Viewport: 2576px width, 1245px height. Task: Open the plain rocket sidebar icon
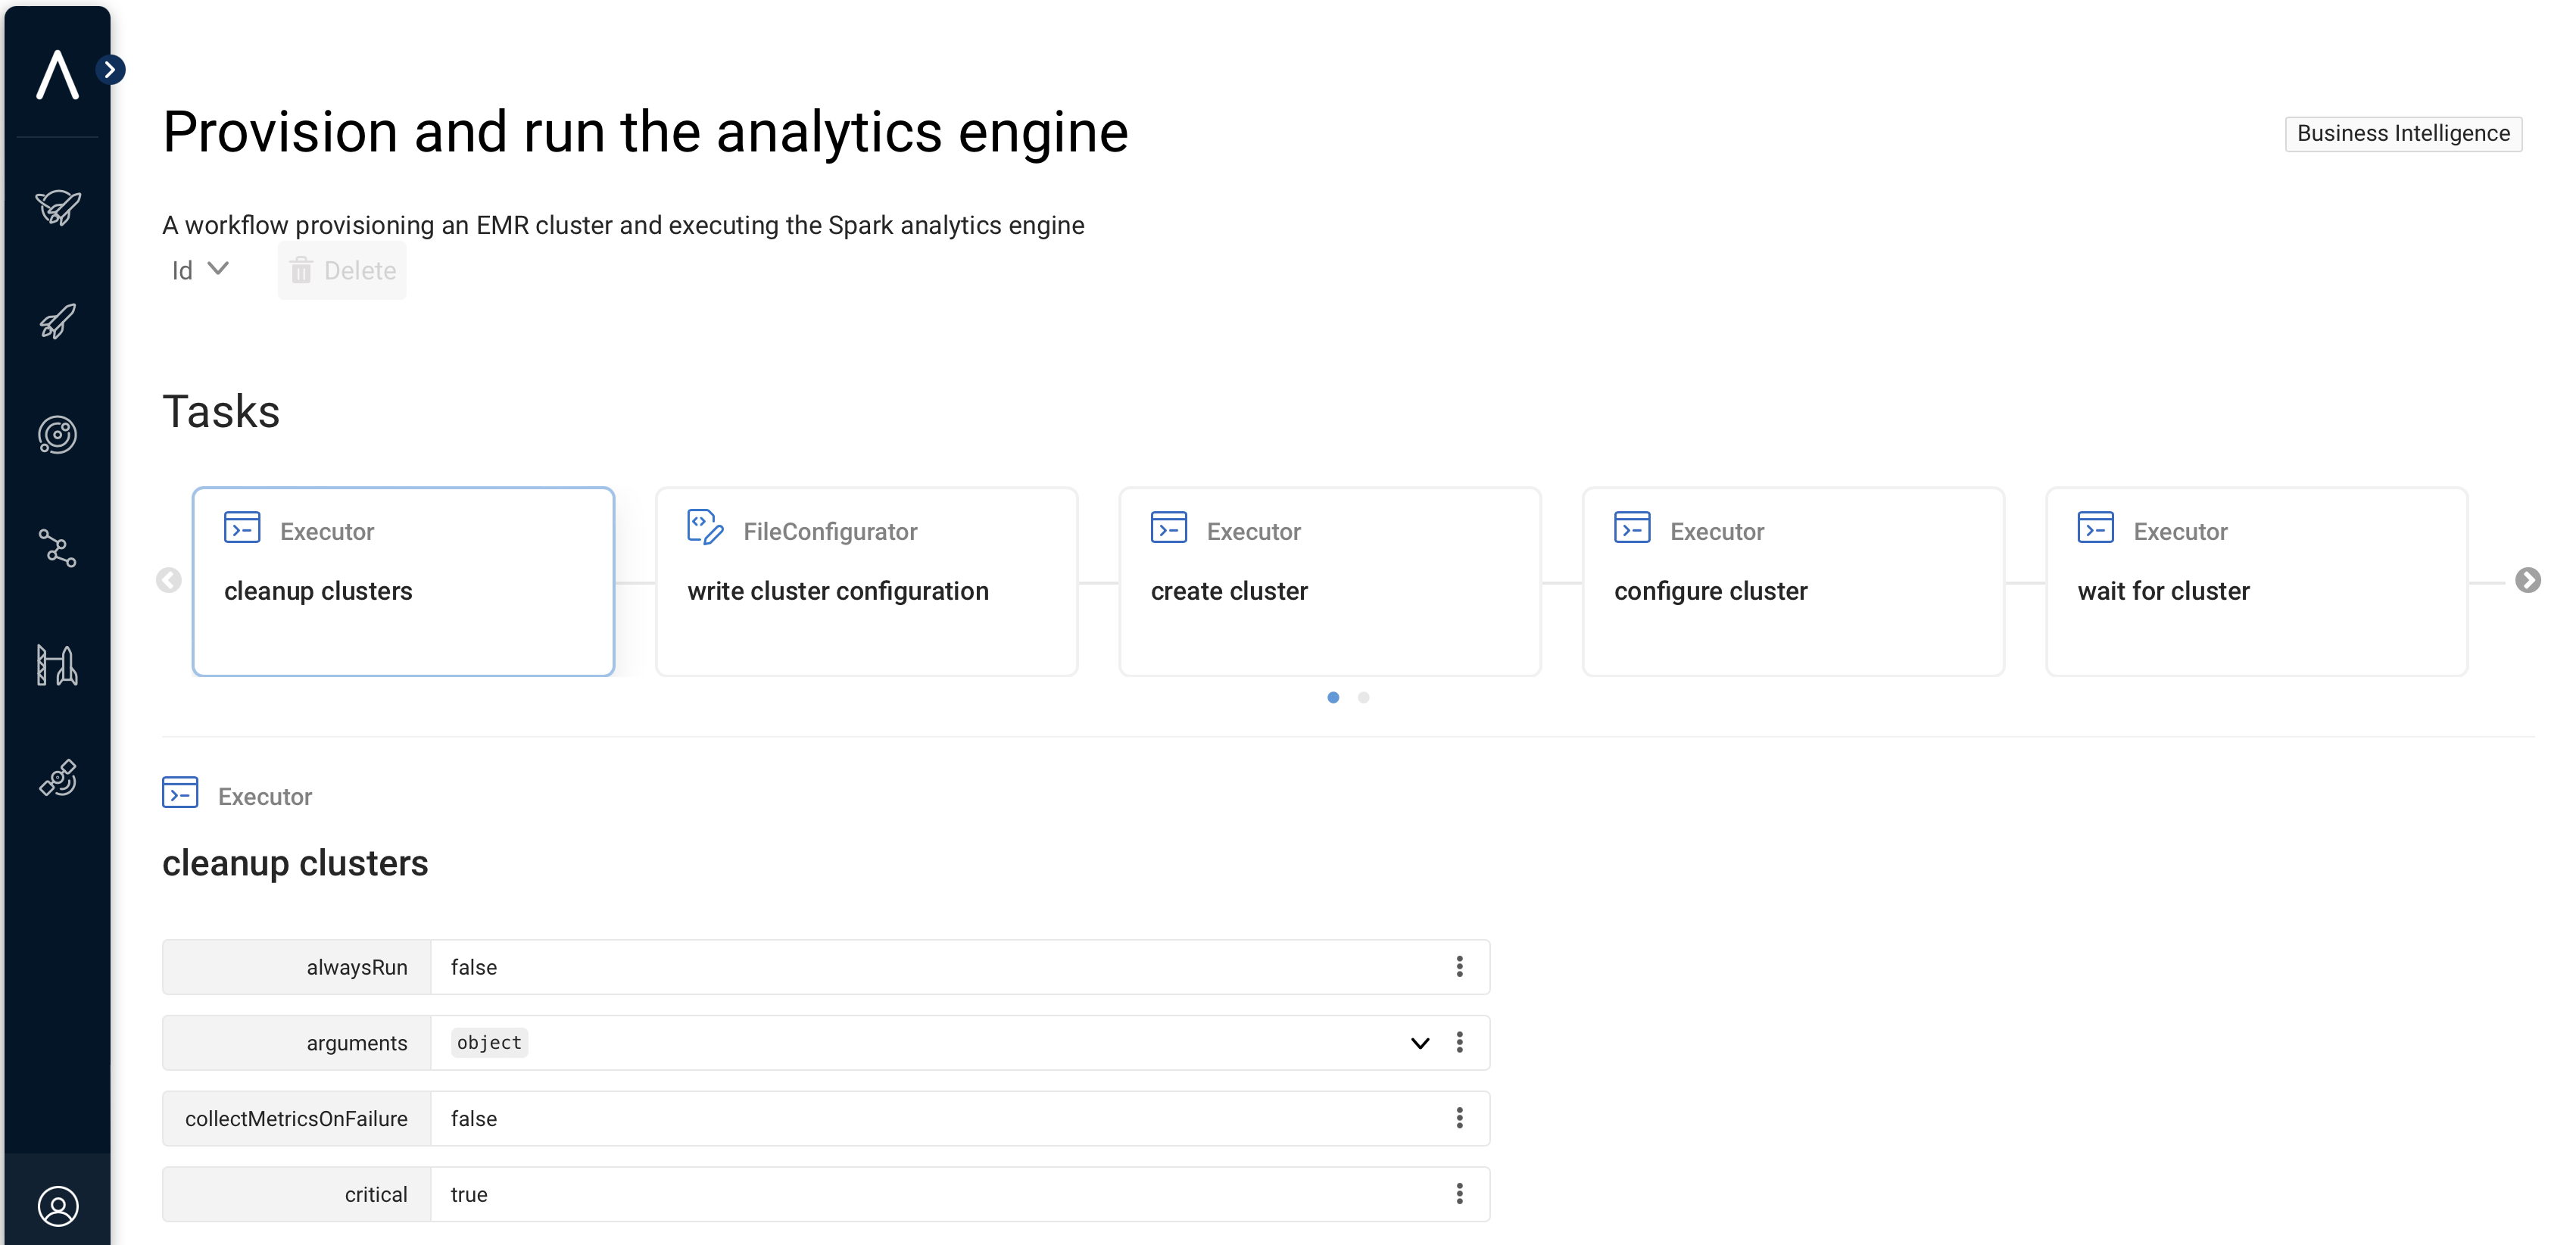click(x=57, y=321)
